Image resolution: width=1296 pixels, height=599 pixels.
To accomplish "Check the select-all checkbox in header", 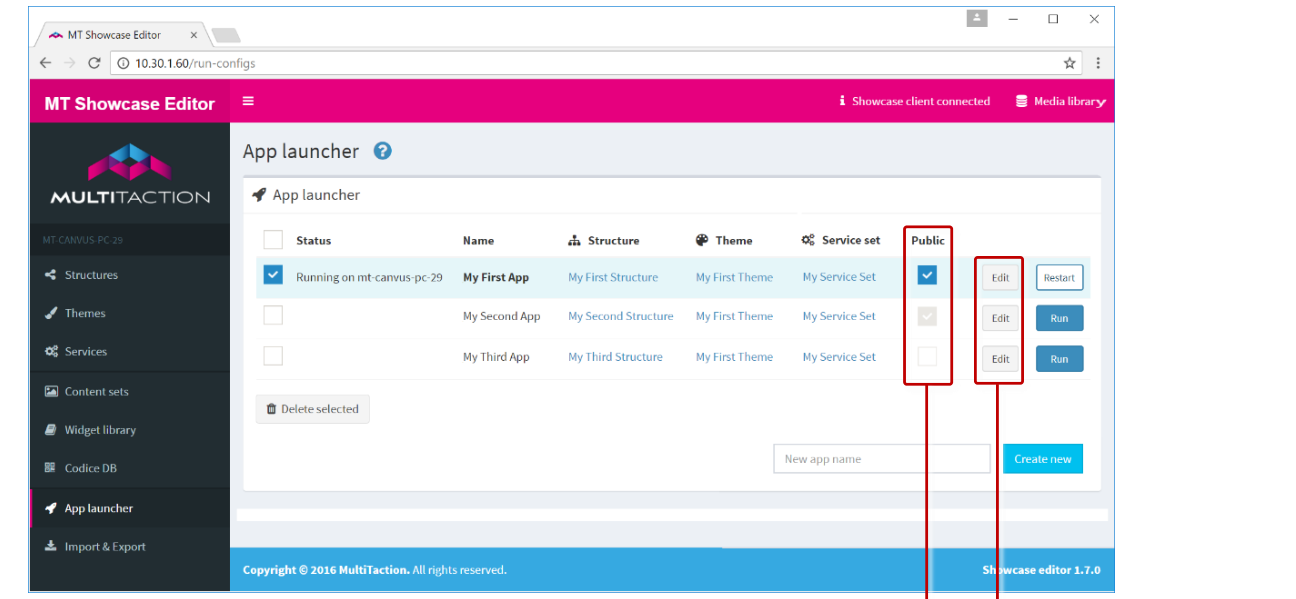I will tap(273, 240).
